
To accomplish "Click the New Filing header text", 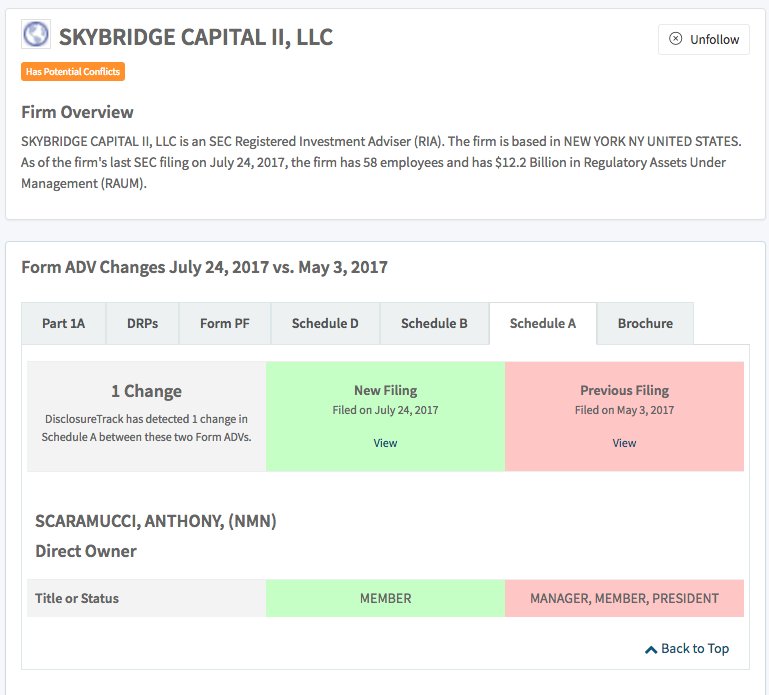I will (x=385, y=390).
